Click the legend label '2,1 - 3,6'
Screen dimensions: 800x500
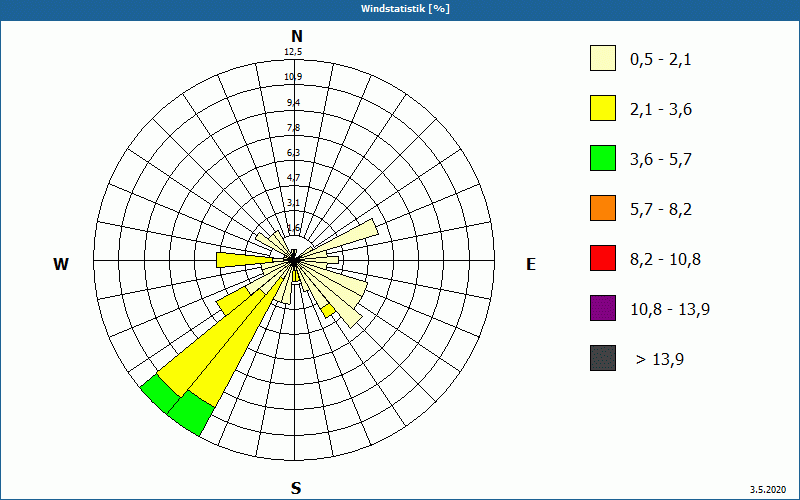661,110
